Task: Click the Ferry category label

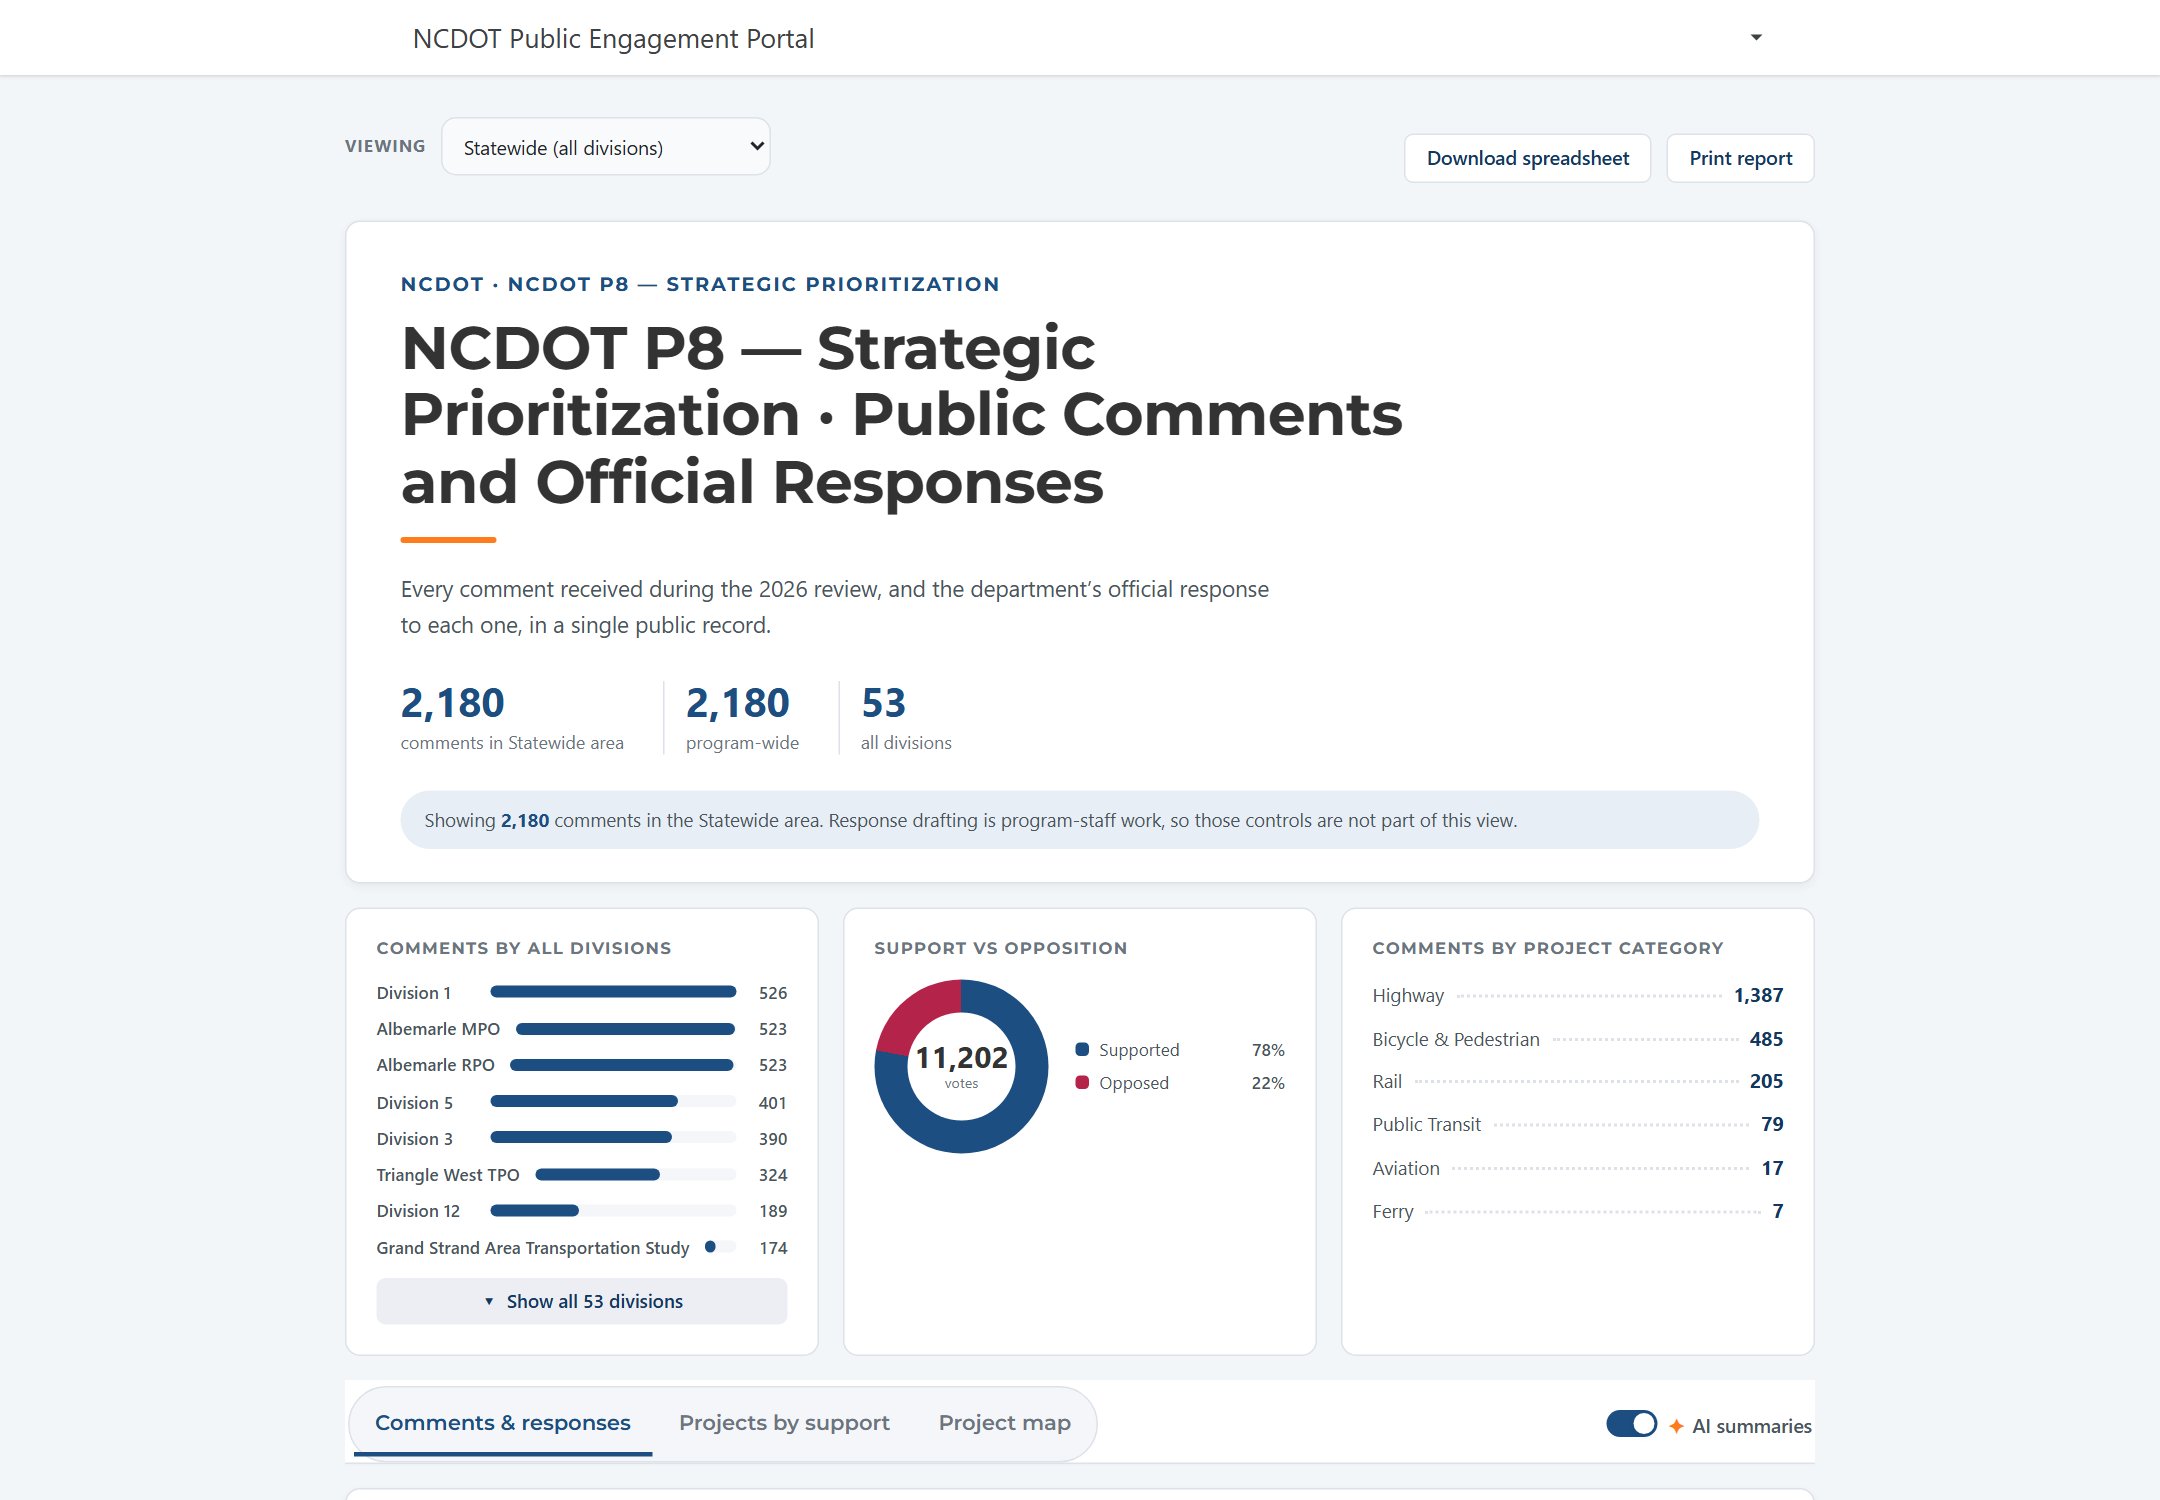Action: click(1393, 1211)
